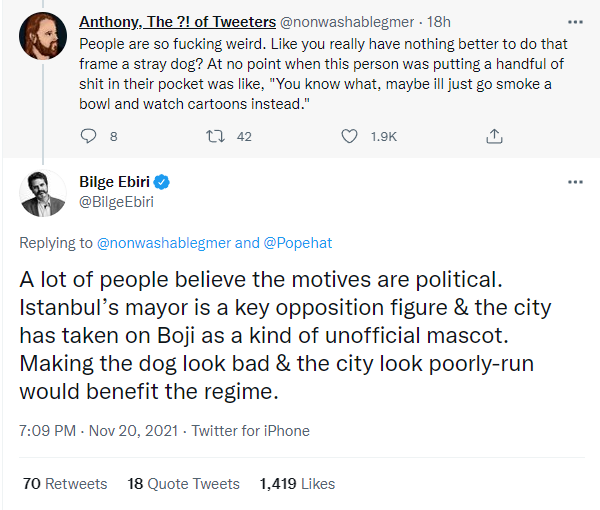Click the @BilgeEbiri handle
Viewport: 600px width, 510px height.
[x=116, y=202]
